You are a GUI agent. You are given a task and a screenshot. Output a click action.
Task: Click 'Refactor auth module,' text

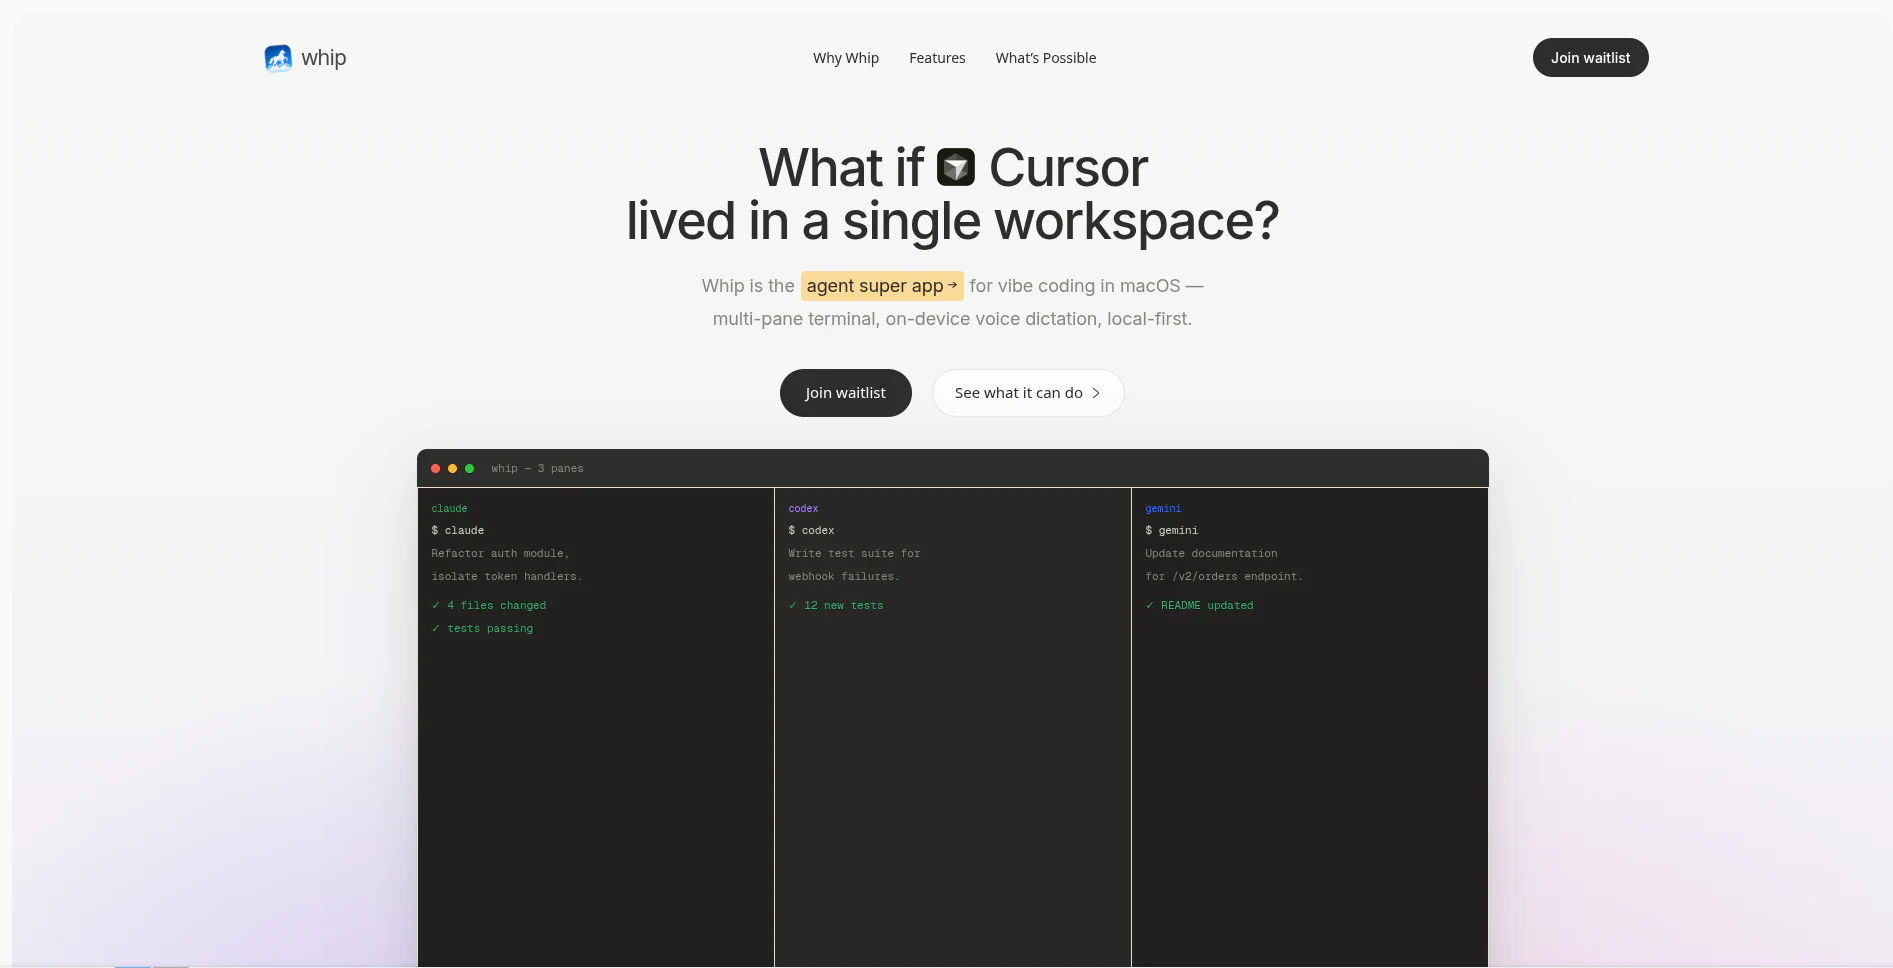[x=500, y=554]
